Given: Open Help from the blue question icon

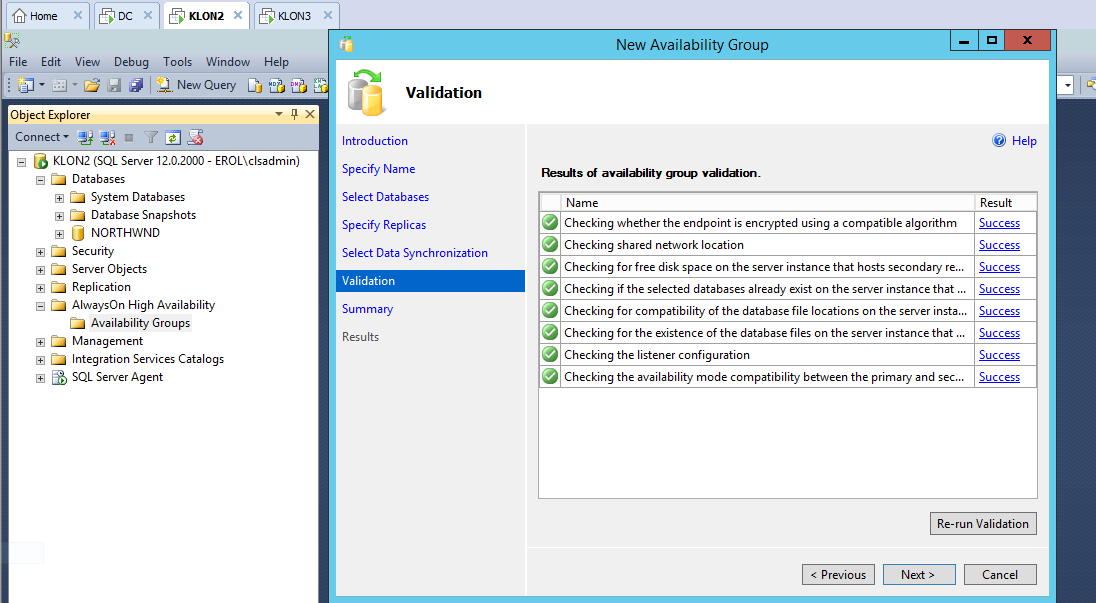Looking at the screenshot, I should click(x=999, y=141).
